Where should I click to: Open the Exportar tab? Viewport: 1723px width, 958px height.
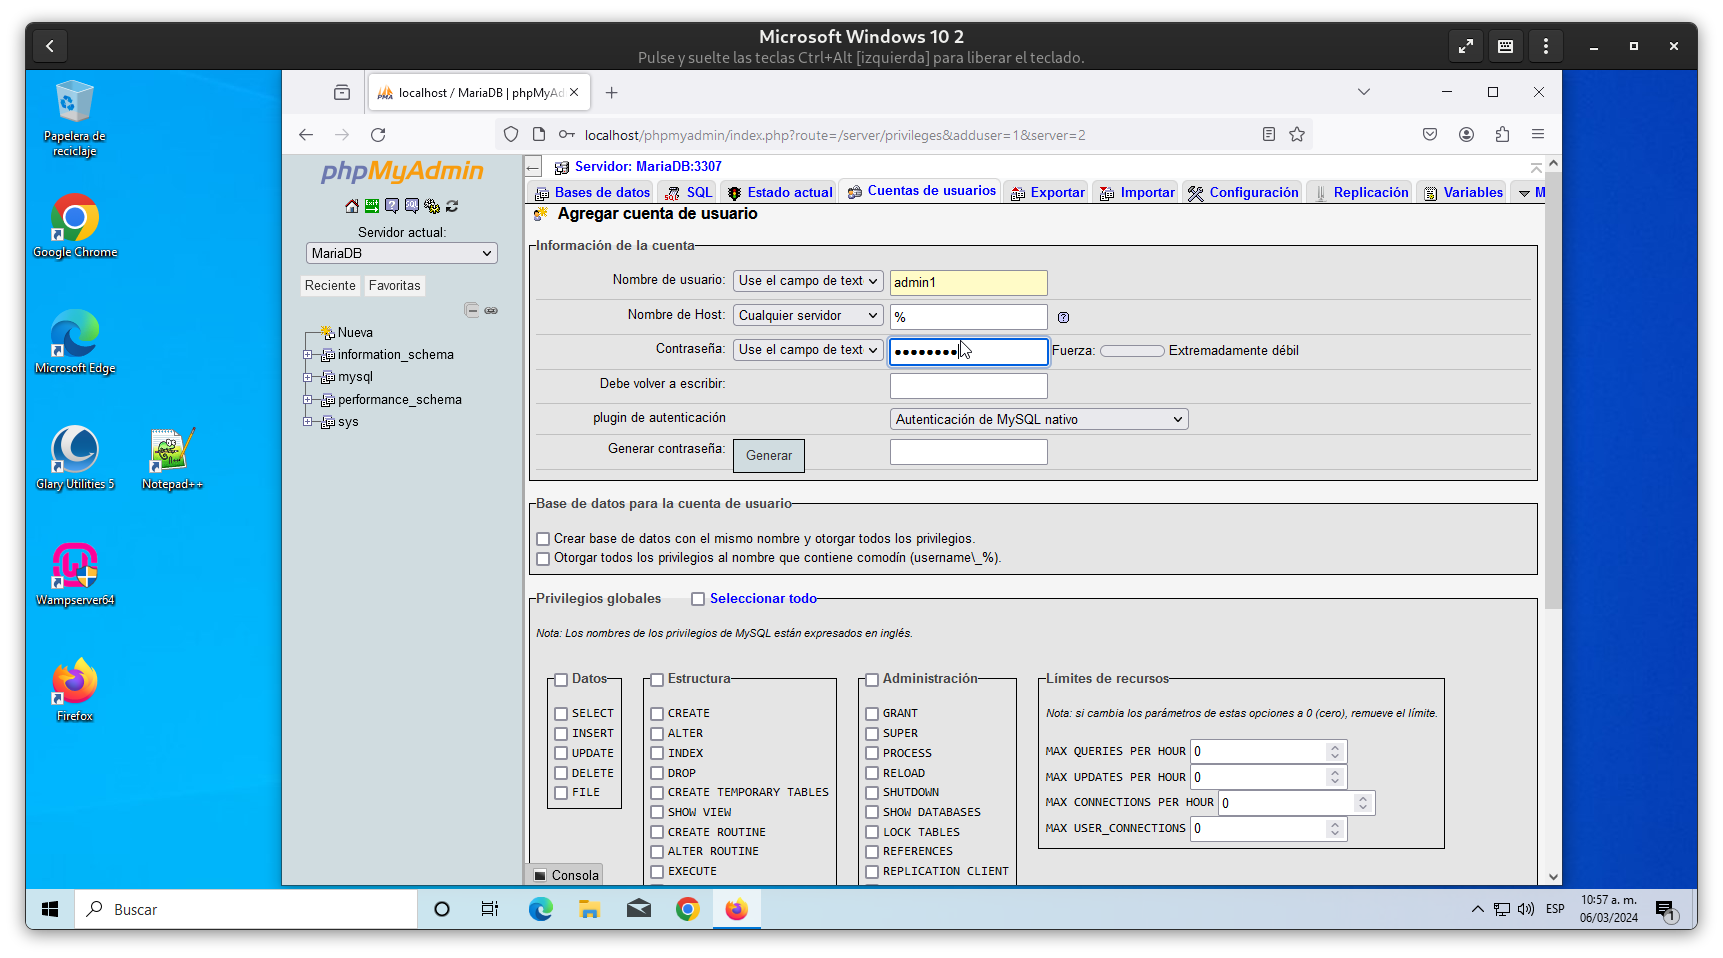coord(1048,193)
